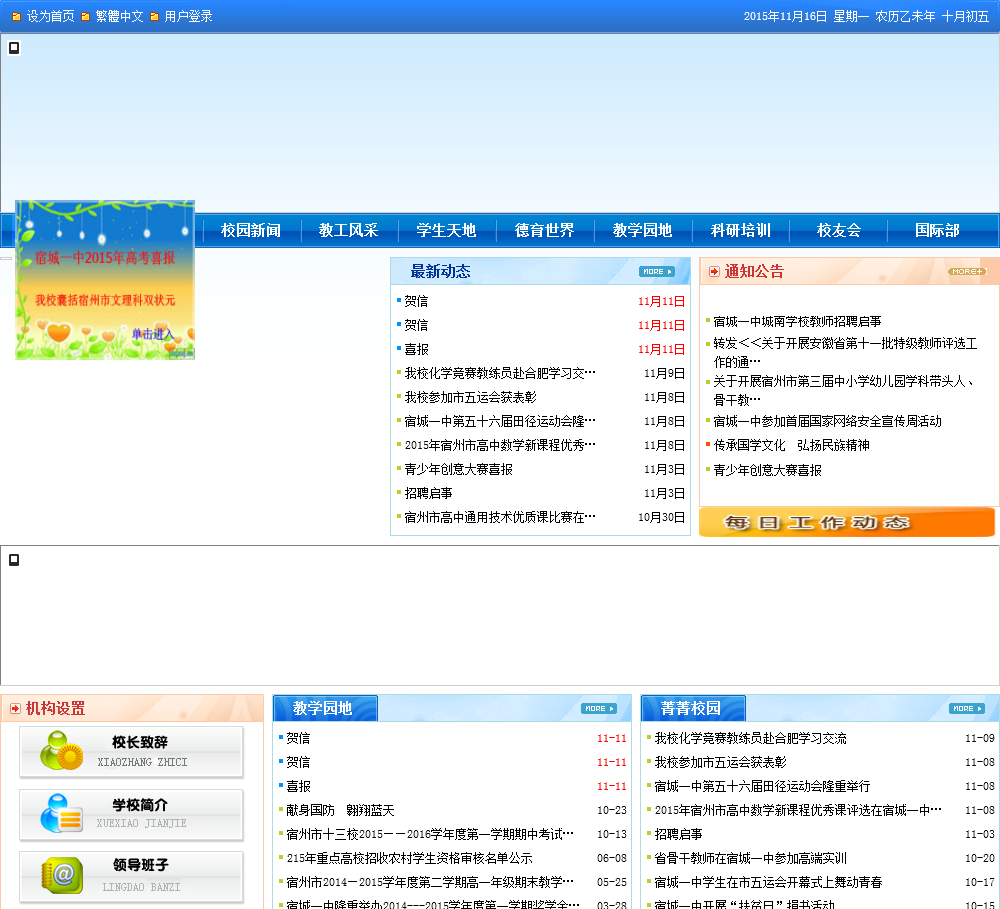Open 宿城一中城南学校教师招聘启事 notice
The width and height of the screenshot is (1000, 909).
tap(797, 321)
